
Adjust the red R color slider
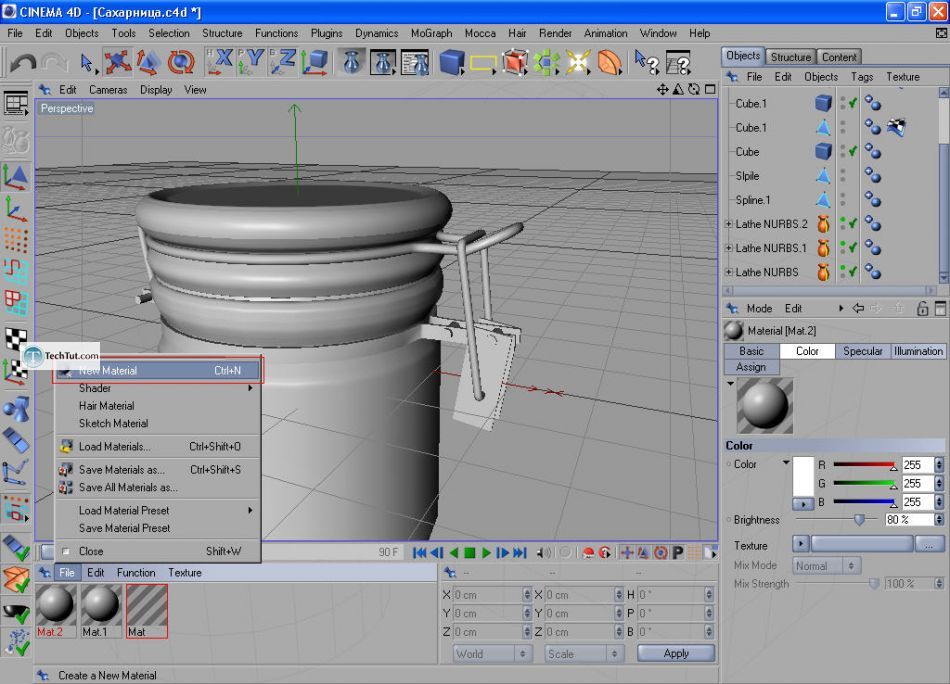tap(865, 465)
